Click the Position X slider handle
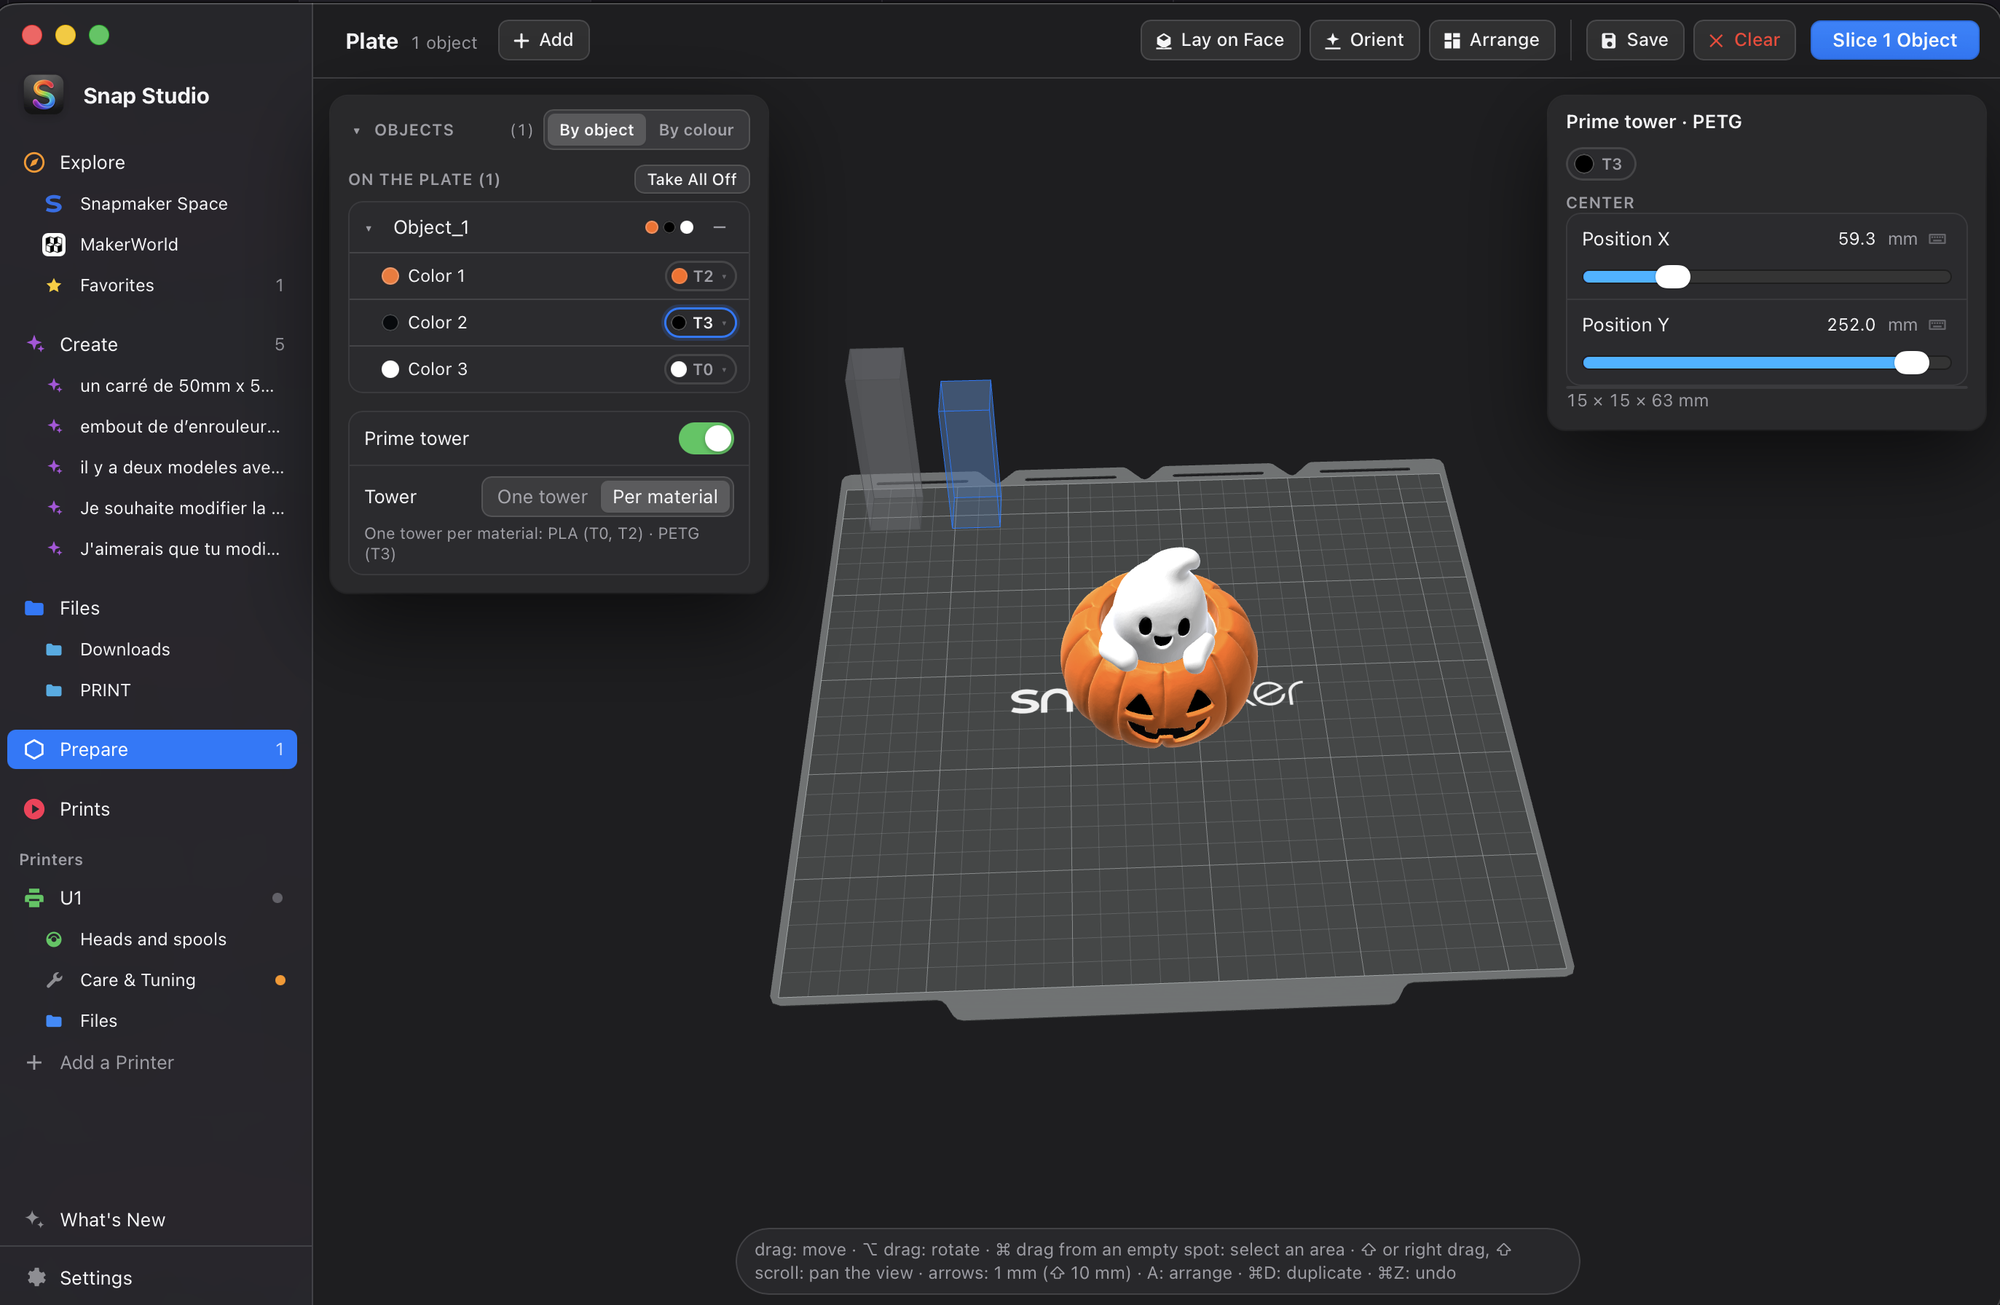 coord(1673,277)
